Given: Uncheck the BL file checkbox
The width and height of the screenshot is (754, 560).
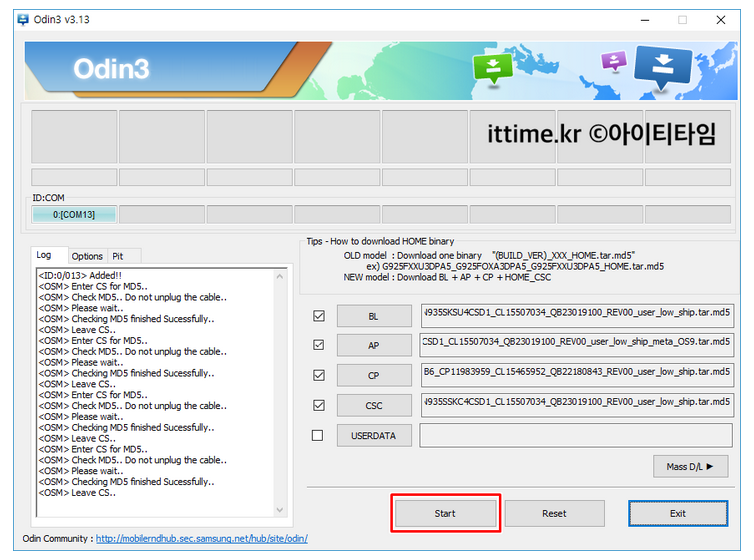Looking at the screenshot, I should 318,316.
